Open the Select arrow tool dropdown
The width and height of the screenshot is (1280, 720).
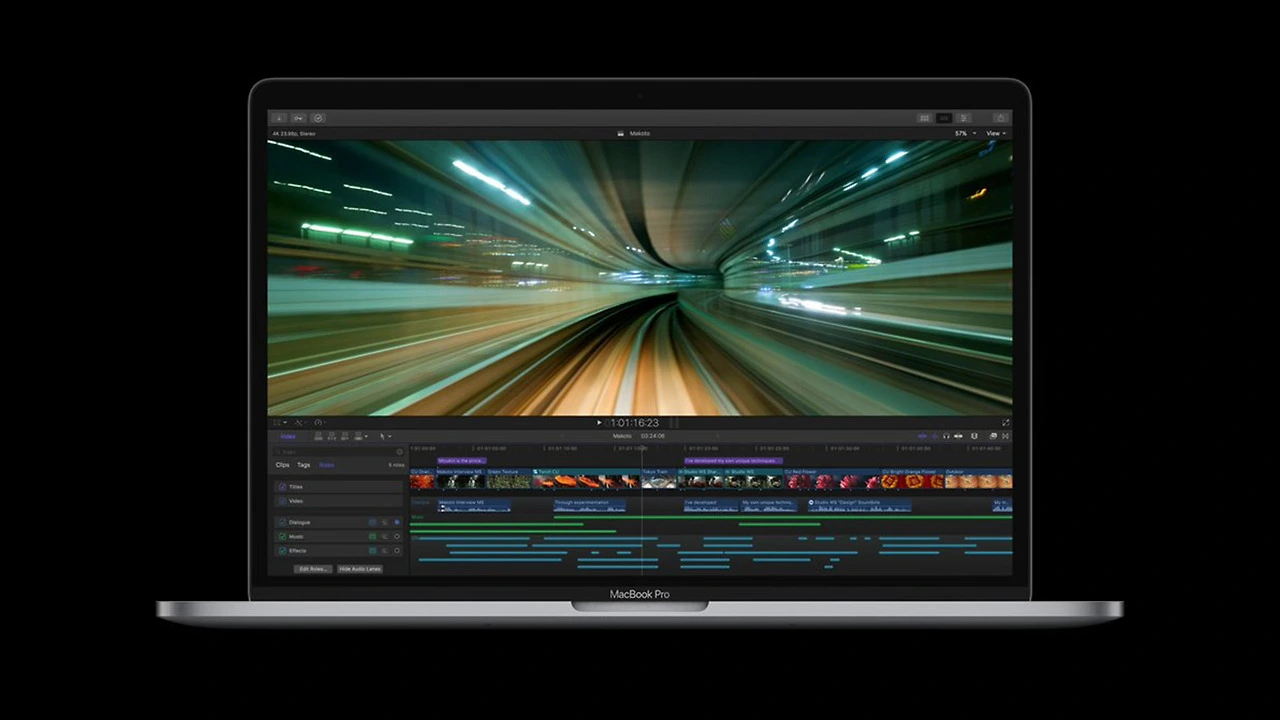tap(385, 436)
